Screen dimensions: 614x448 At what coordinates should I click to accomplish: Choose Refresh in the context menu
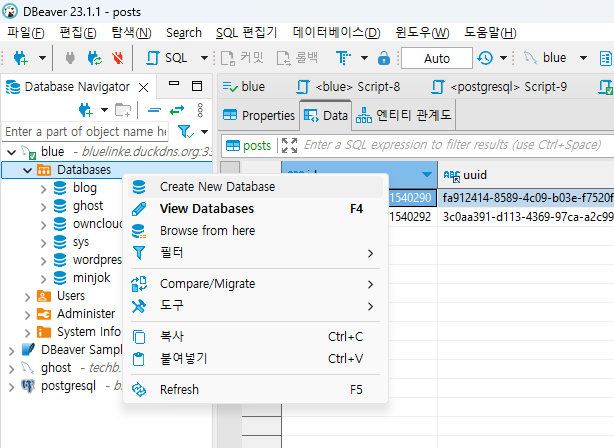coord(179,389)
